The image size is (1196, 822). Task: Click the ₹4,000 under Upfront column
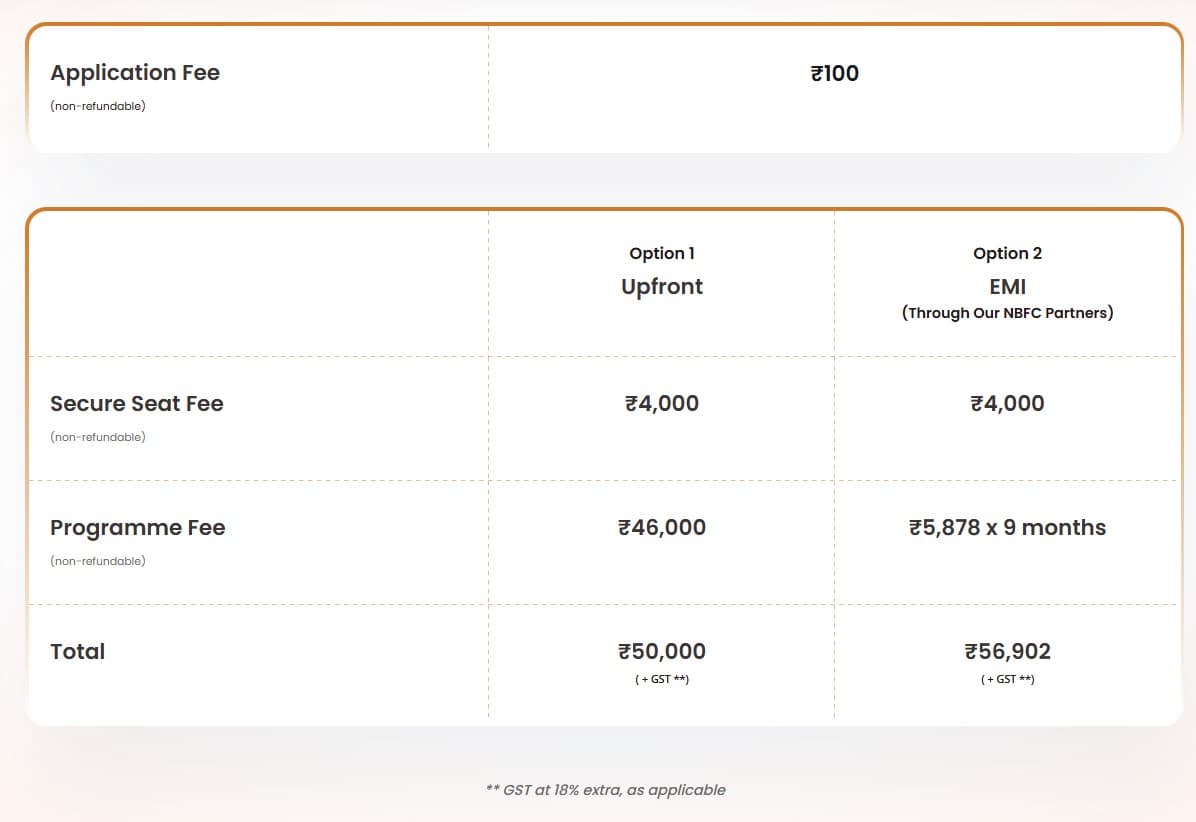pyautogui.click(x=662, y=404)
